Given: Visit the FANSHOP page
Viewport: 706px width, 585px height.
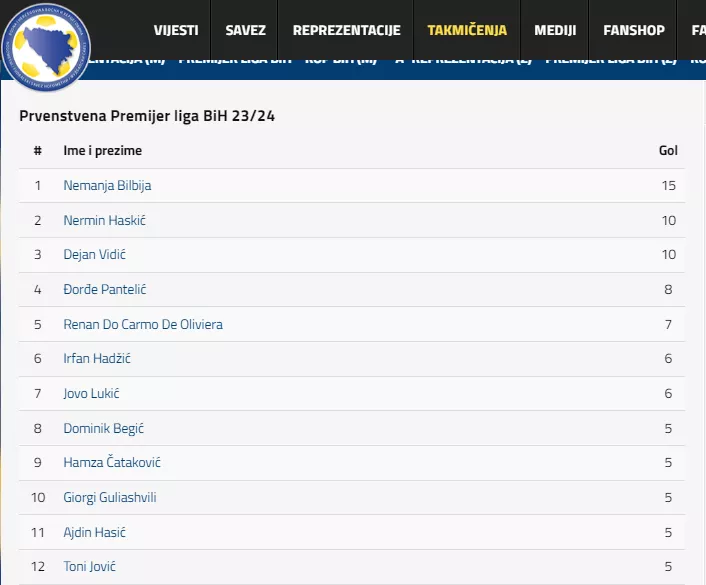Looking at the screenshot, I should (634, 30).
